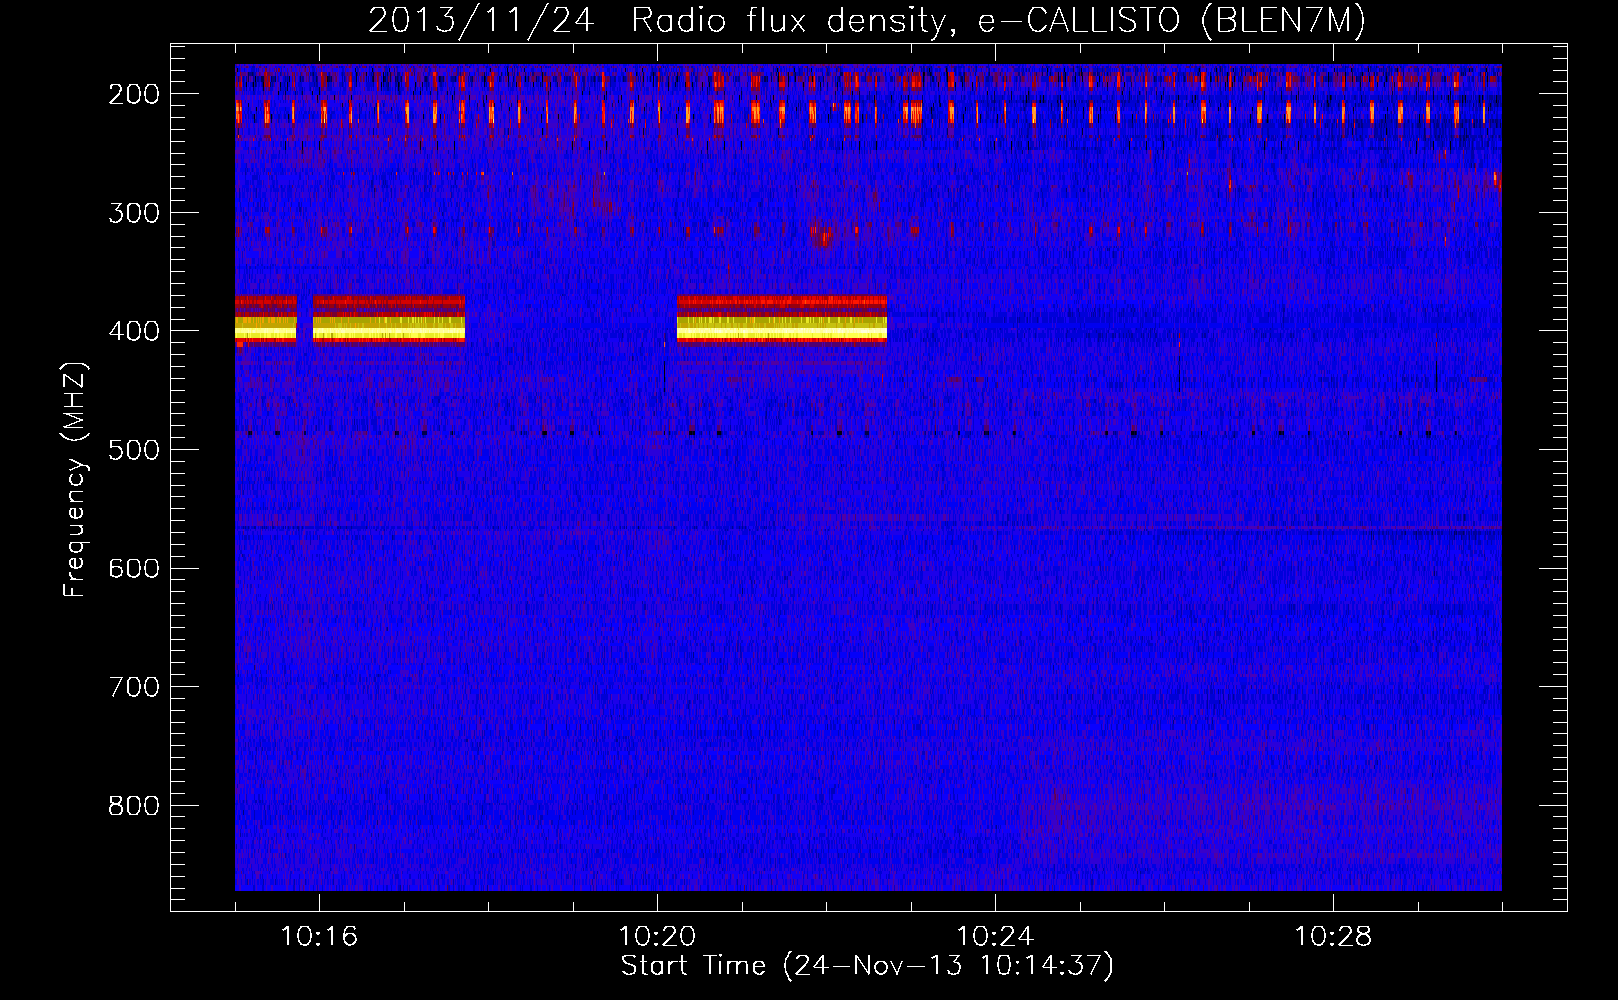Click the 400 frequency tick label
This screenshot has height=1000, width=1618.
point(134,331)
